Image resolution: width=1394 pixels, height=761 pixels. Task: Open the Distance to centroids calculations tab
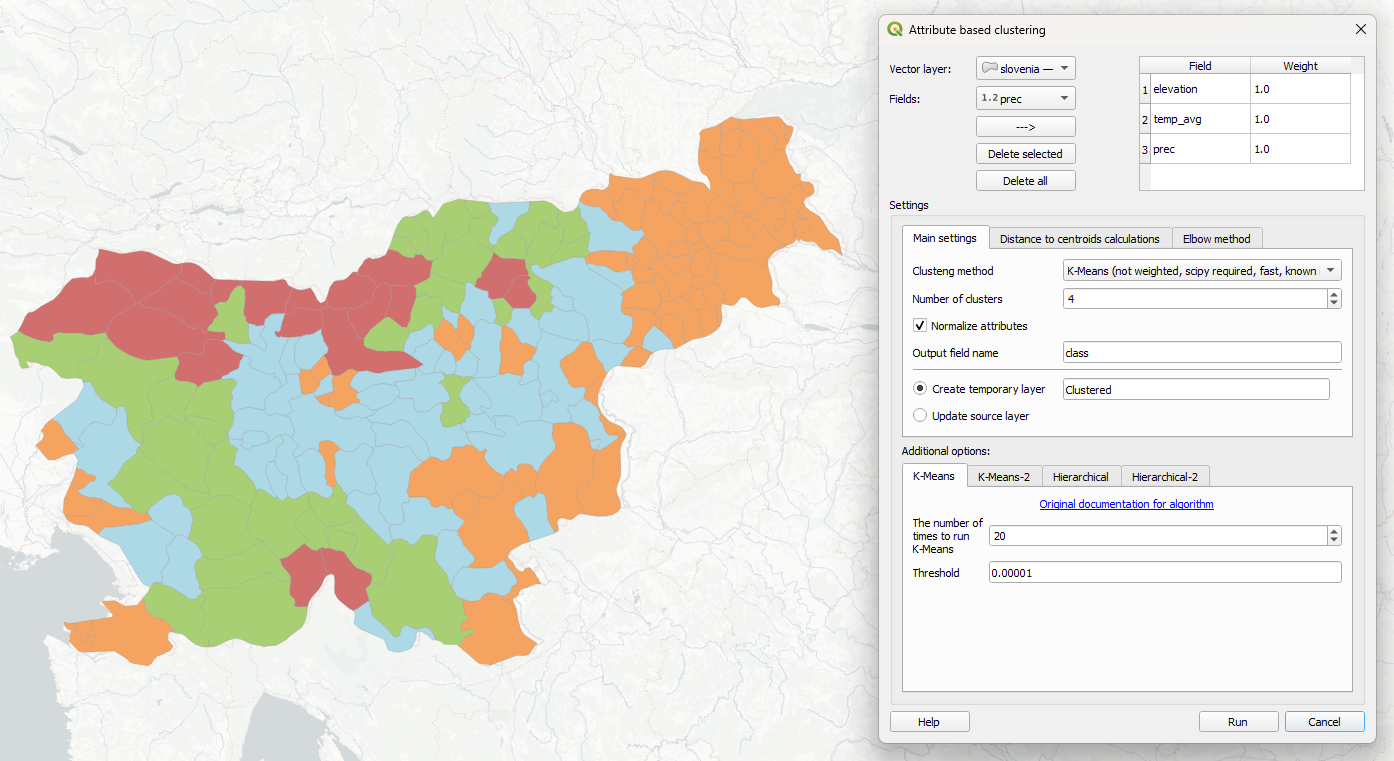pyautogui.click(x=1080, y=238)
